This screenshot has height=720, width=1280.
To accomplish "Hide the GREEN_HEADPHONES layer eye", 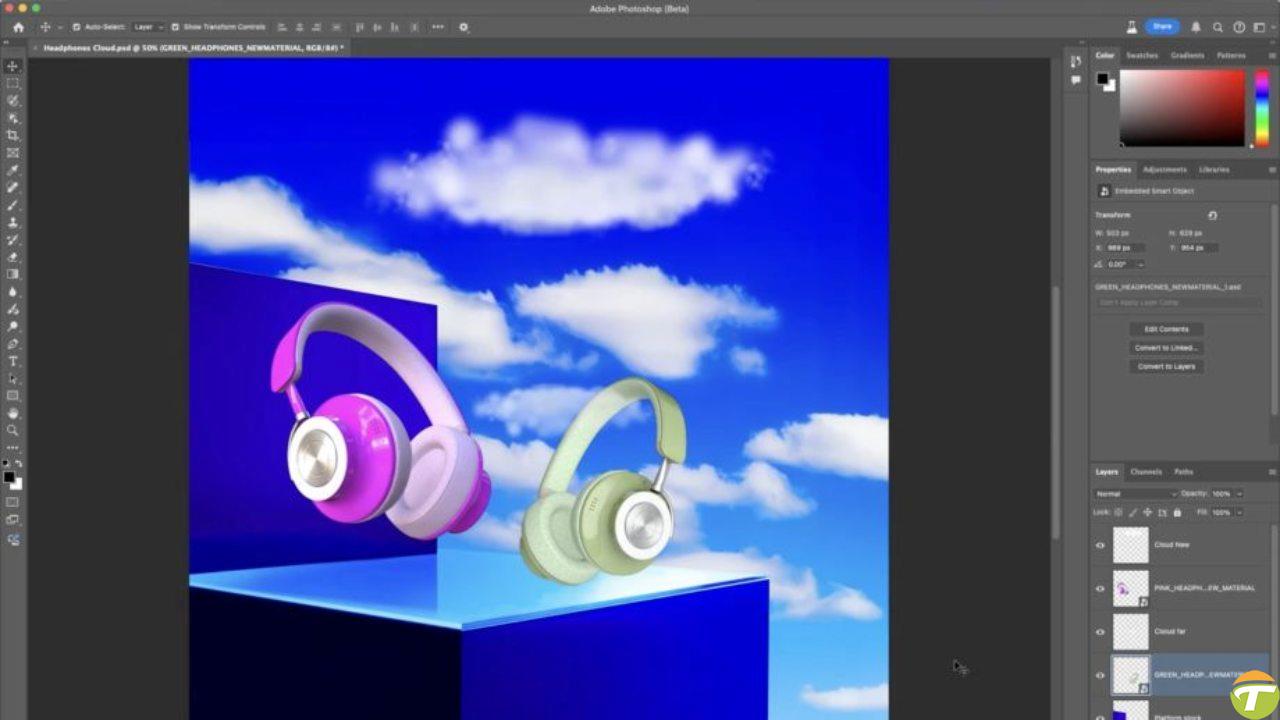I will click(1100, 675).
